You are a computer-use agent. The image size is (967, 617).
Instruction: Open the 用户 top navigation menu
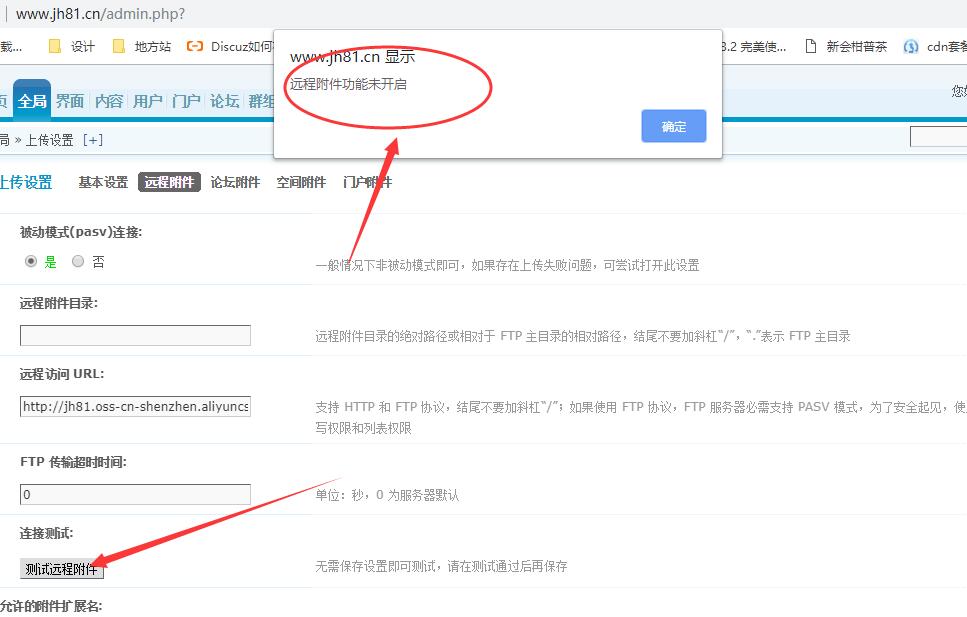(x=147, y=101)
